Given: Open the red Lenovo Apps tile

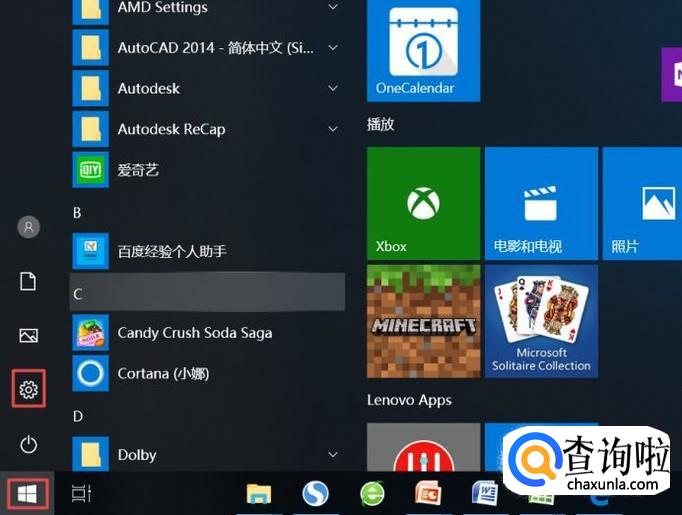Looking at the screenshot, I should [x=423, y=447].
